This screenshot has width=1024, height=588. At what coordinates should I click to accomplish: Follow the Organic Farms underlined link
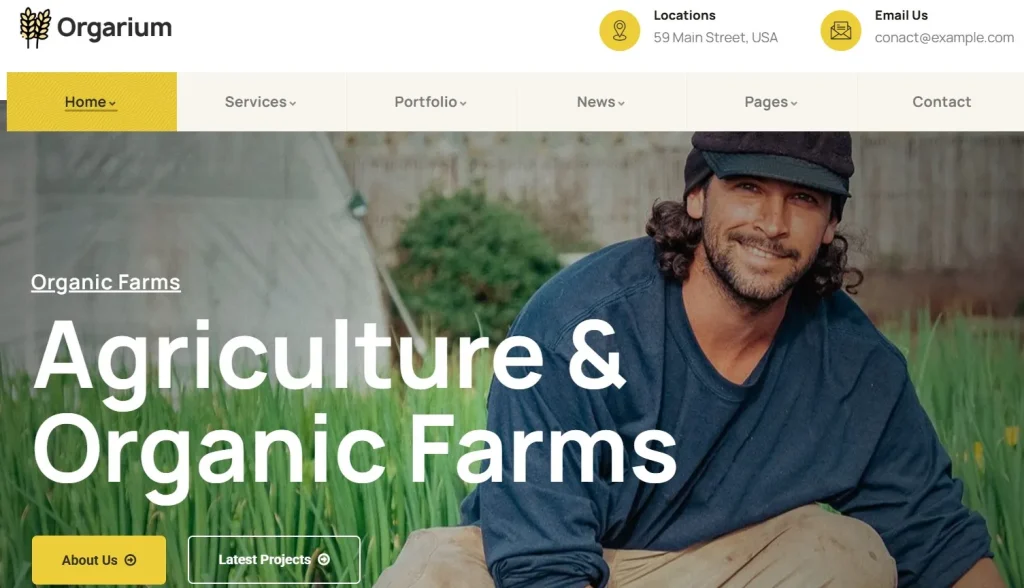[x=105, y=282]
